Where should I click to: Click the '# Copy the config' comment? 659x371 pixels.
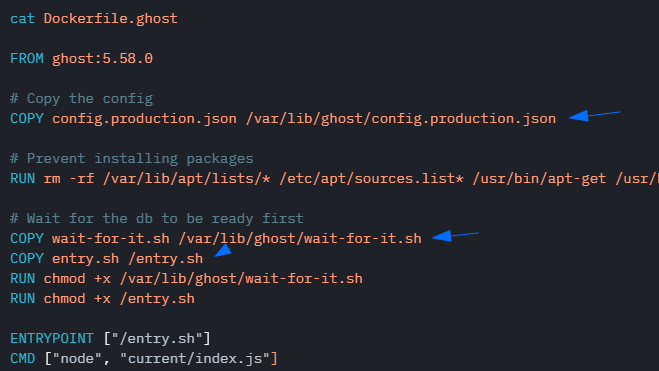click(81, 98)
